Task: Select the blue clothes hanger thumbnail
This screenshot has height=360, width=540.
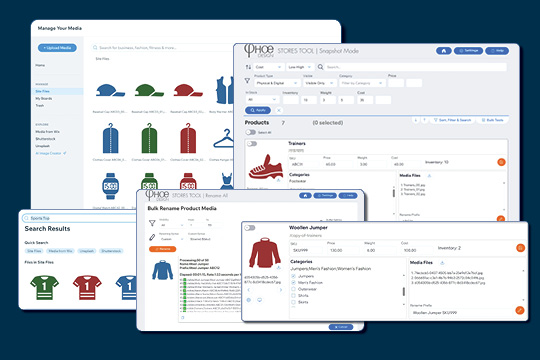Action: click(x=224, y=138)
